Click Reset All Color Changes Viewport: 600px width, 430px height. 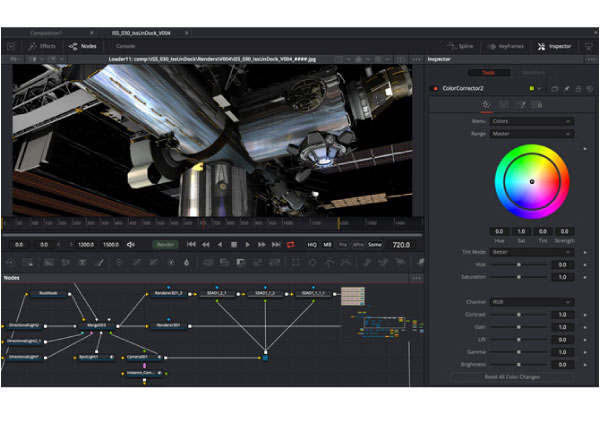tap(512, 377)
